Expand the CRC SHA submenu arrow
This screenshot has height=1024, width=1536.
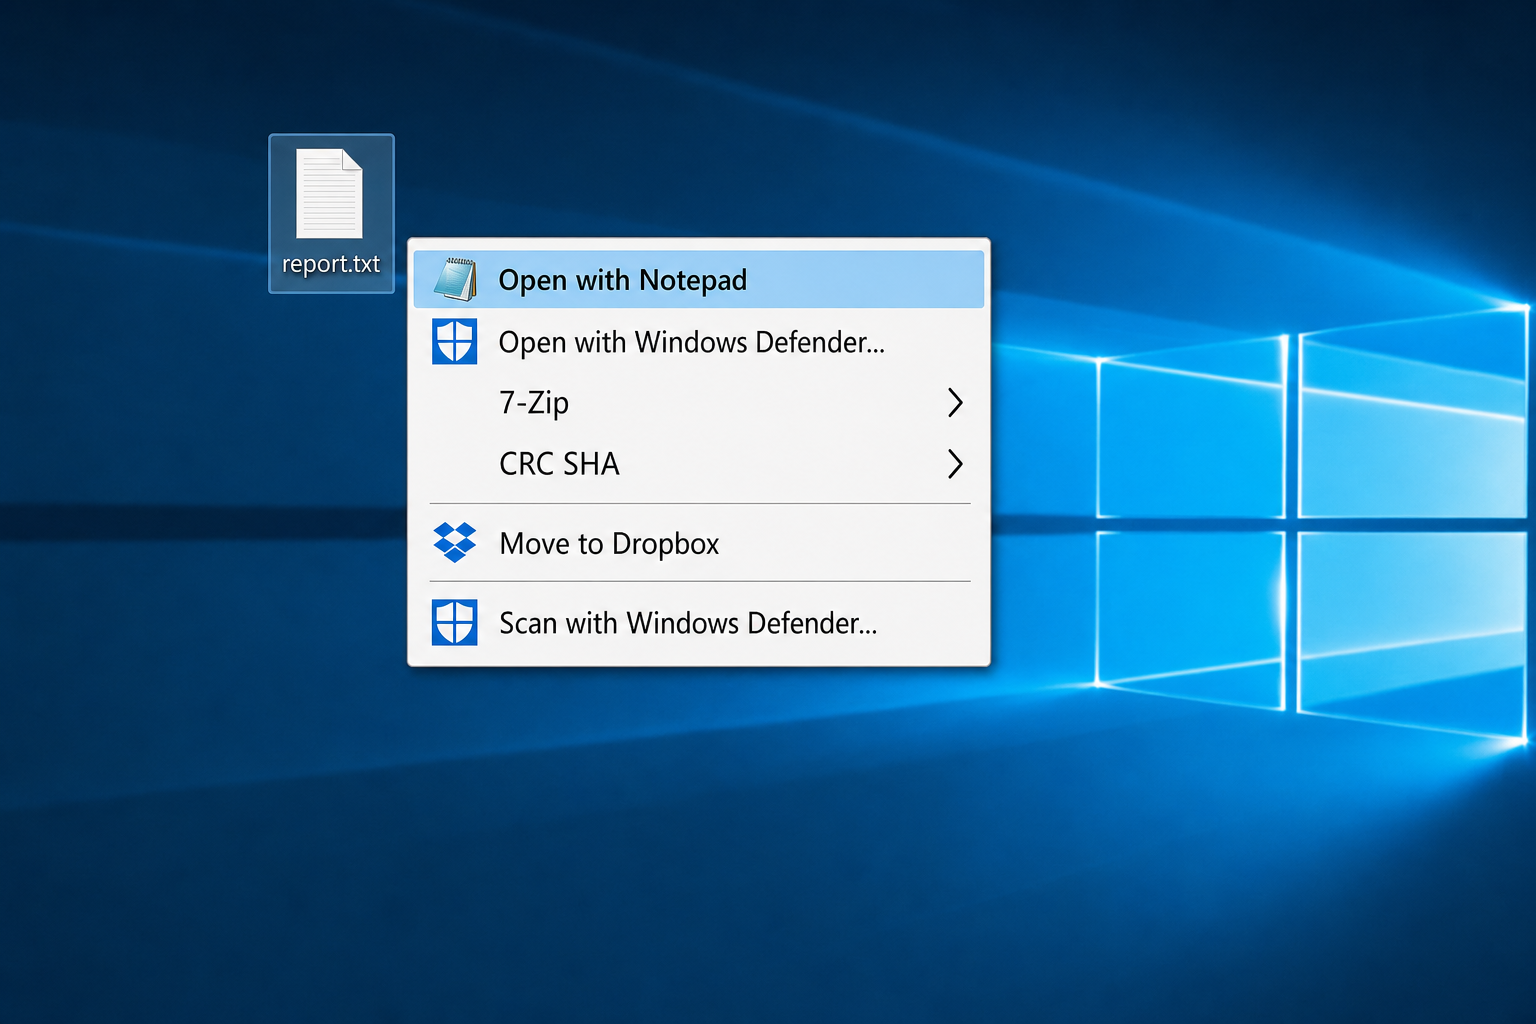[955, 464]
